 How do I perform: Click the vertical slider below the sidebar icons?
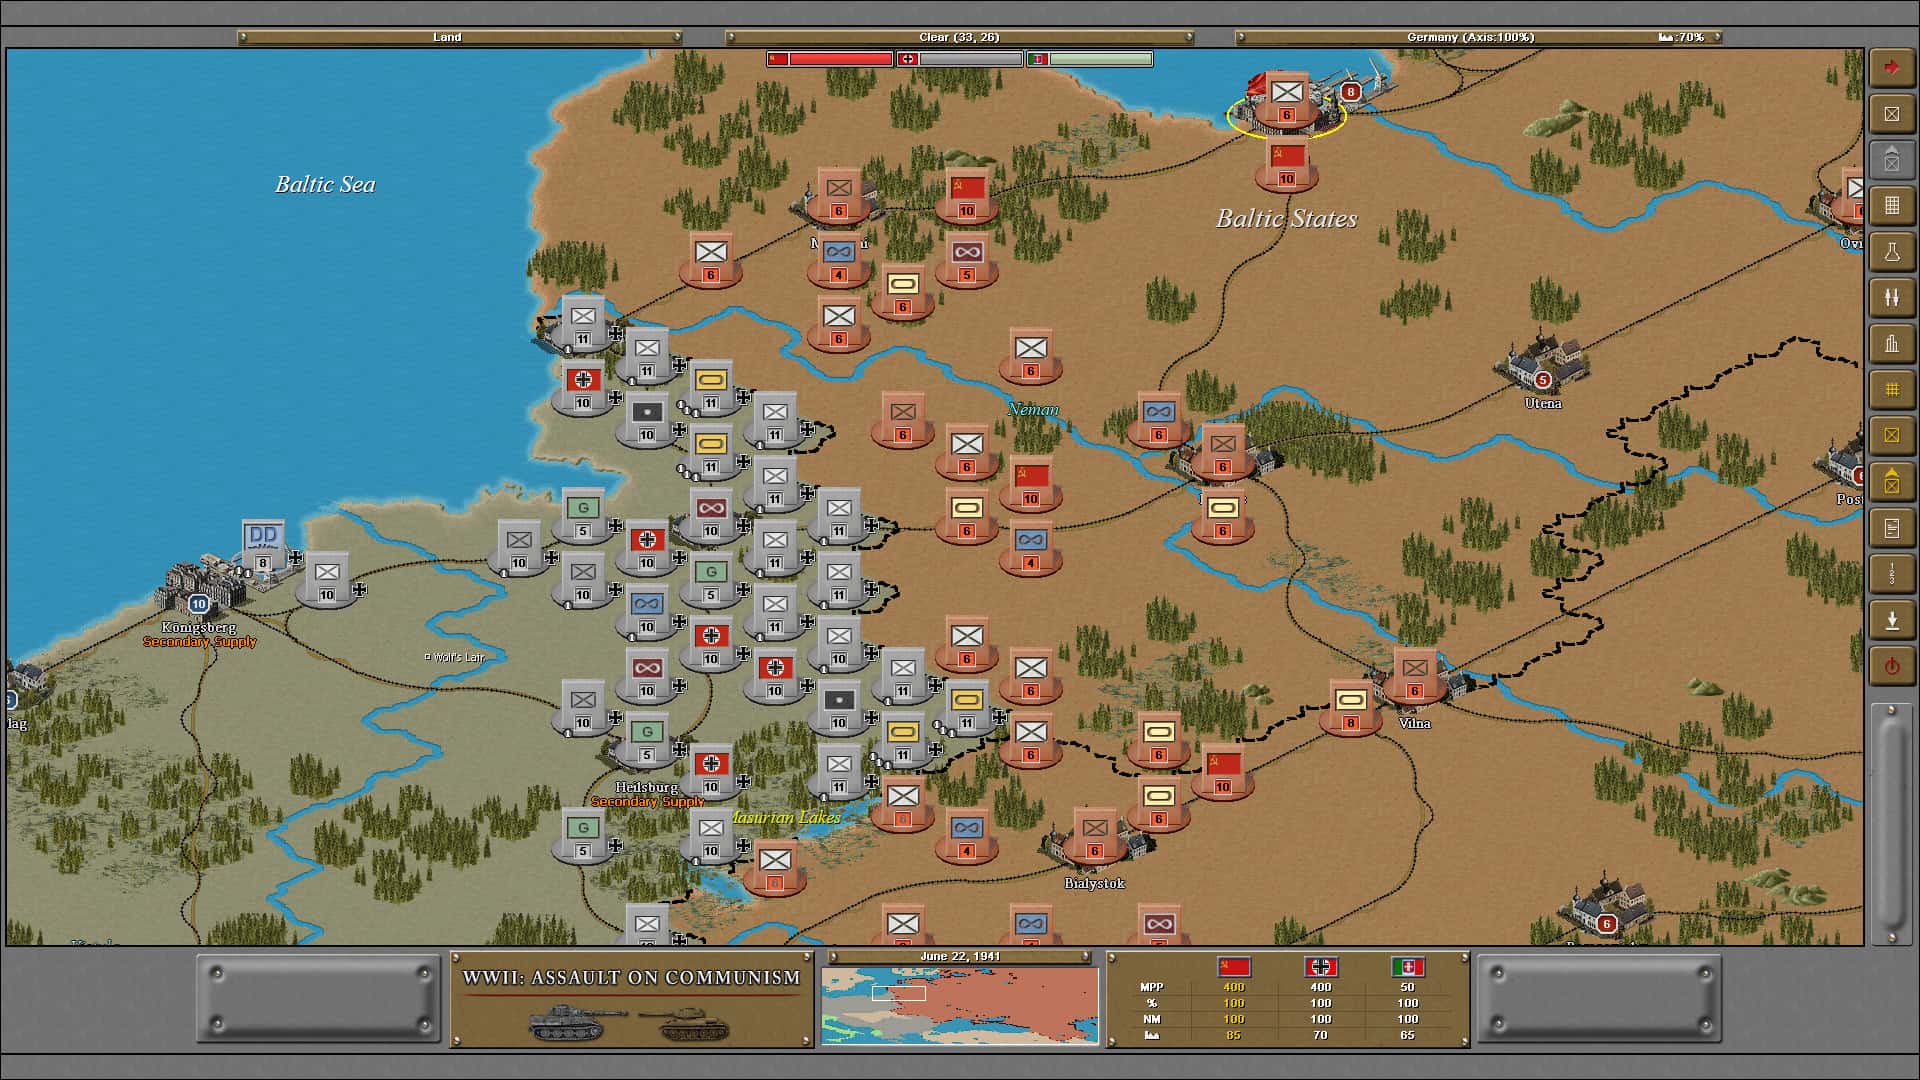tap(1891, 823)
